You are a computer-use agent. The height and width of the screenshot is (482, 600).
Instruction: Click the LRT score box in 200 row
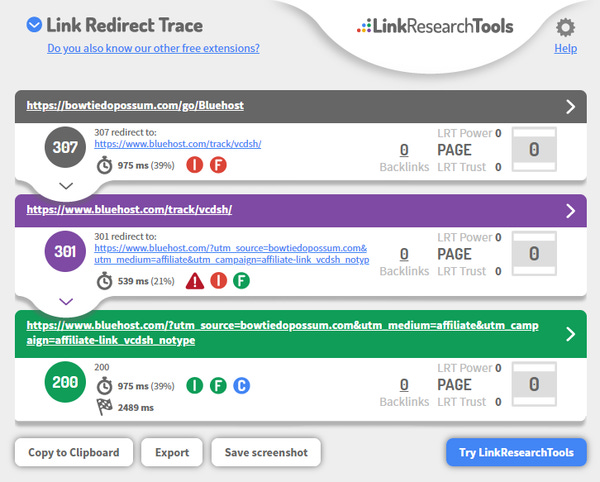click(534, 384)
